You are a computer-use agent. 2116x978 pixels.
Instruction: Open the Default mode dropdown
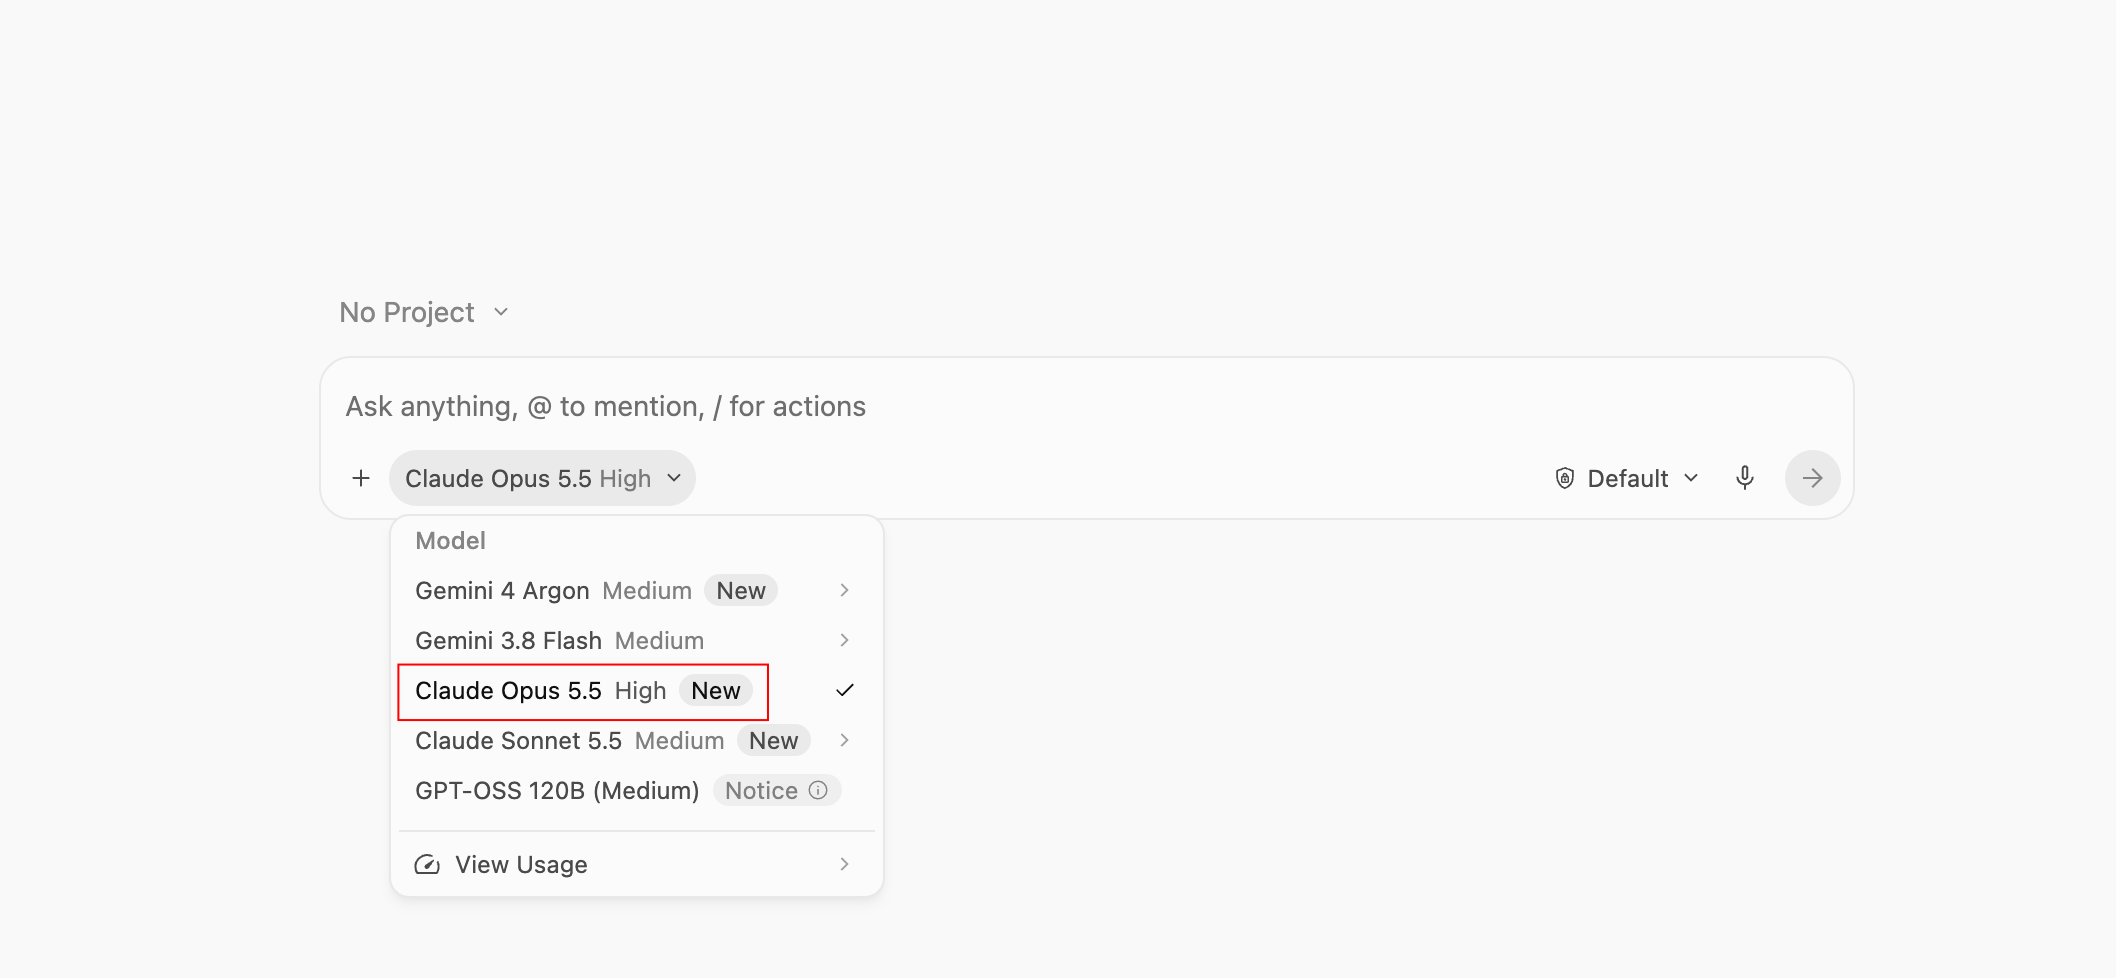1627,478
